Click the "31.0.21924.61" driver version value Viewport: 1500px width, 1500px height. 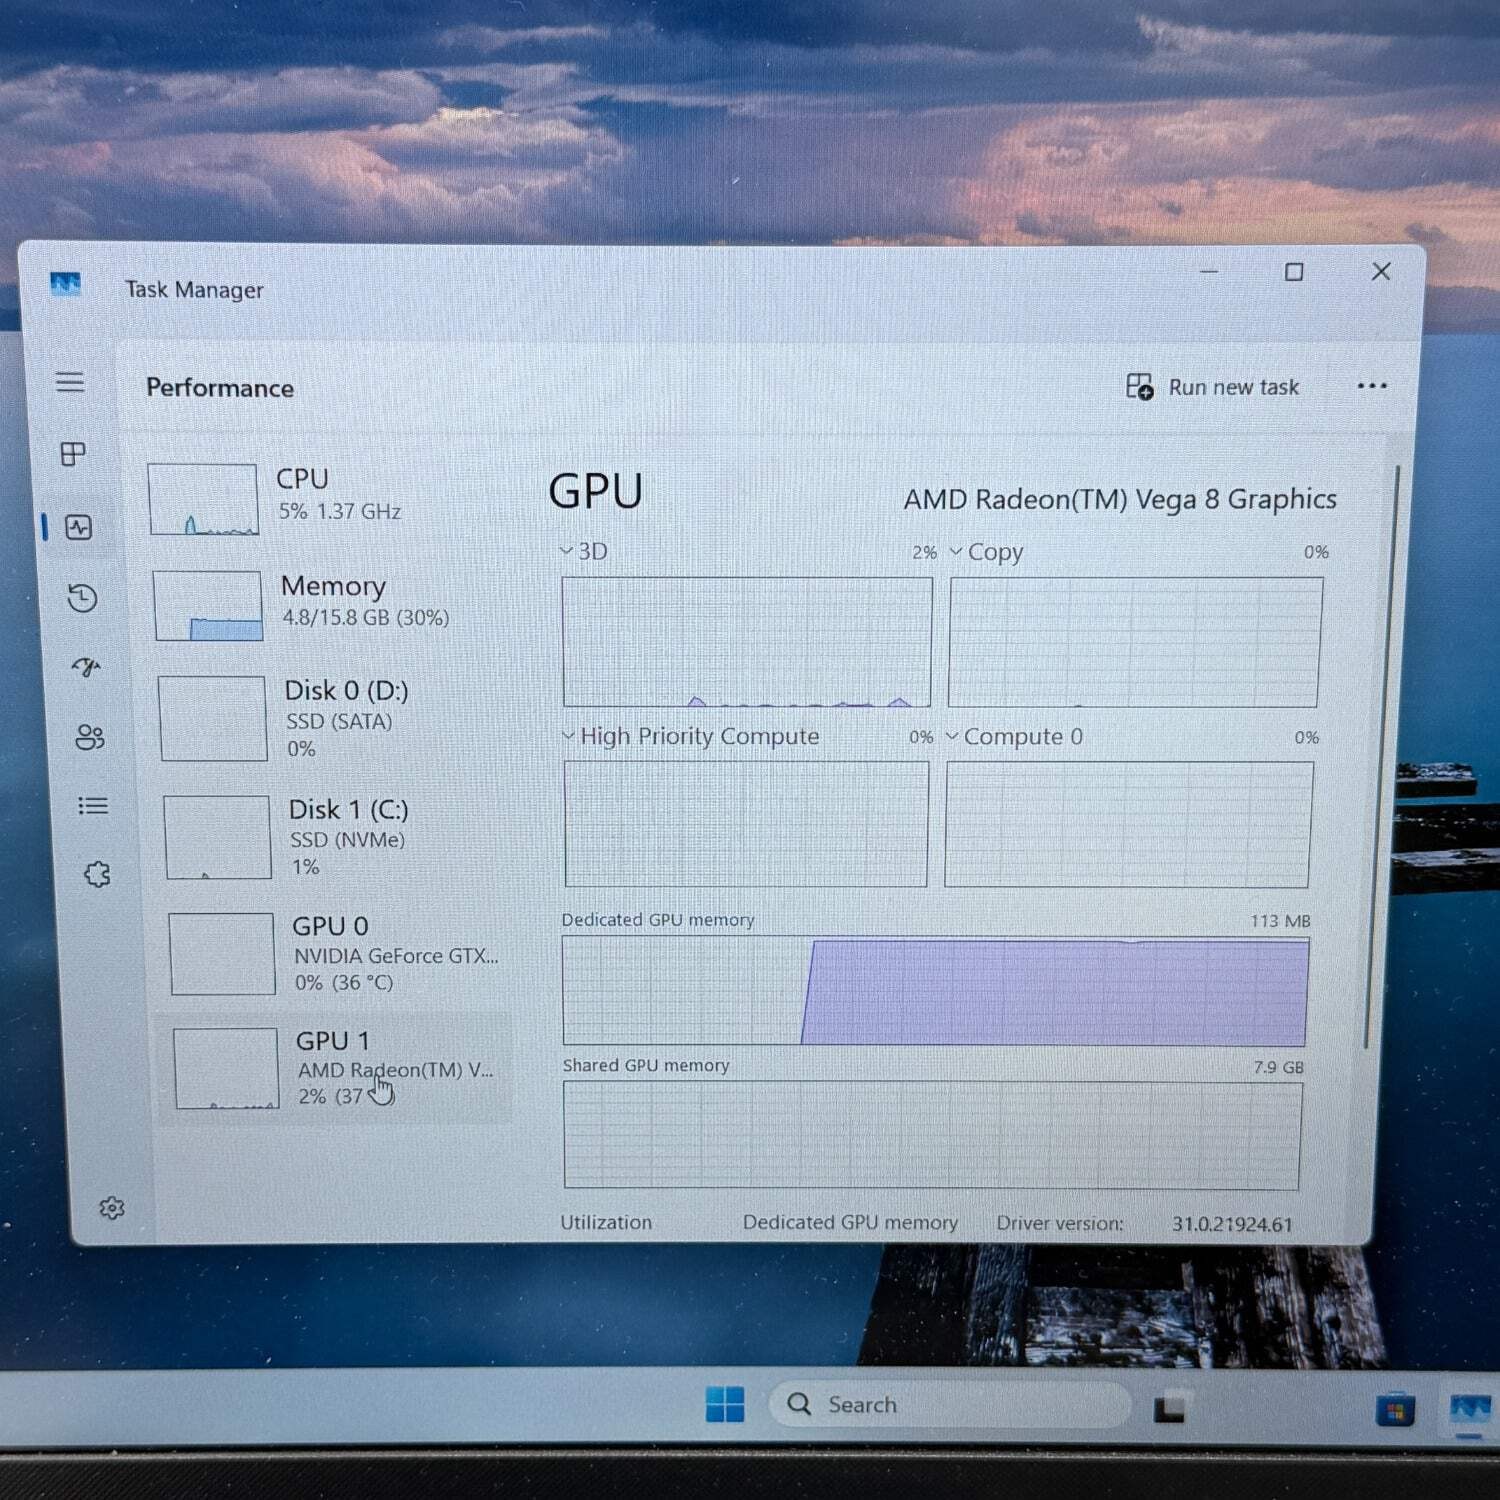tap(1232, 1224)
